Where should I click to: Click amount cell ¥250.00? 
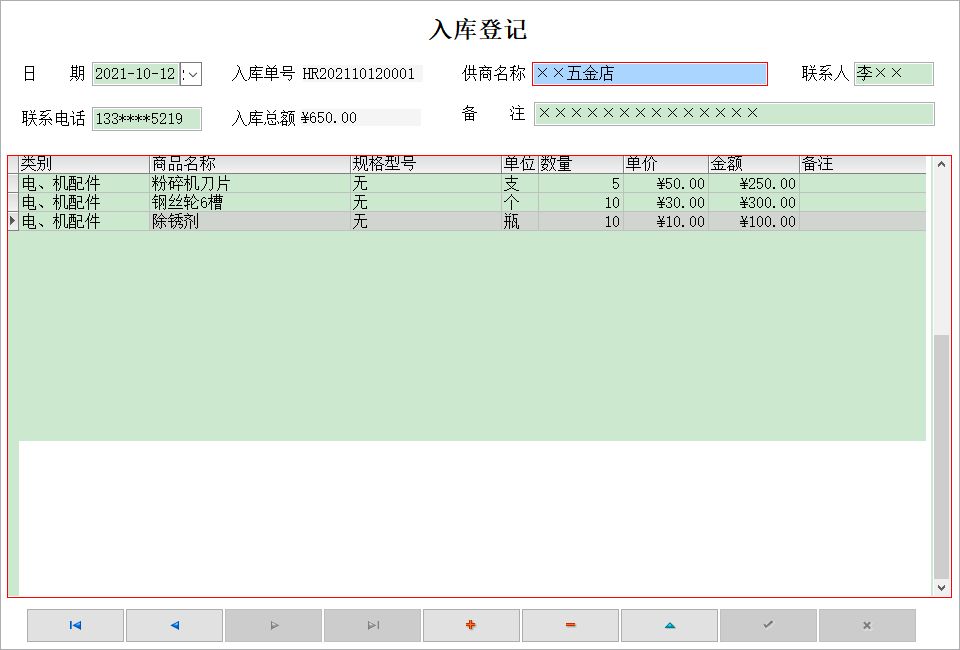(x=754, y=184)
